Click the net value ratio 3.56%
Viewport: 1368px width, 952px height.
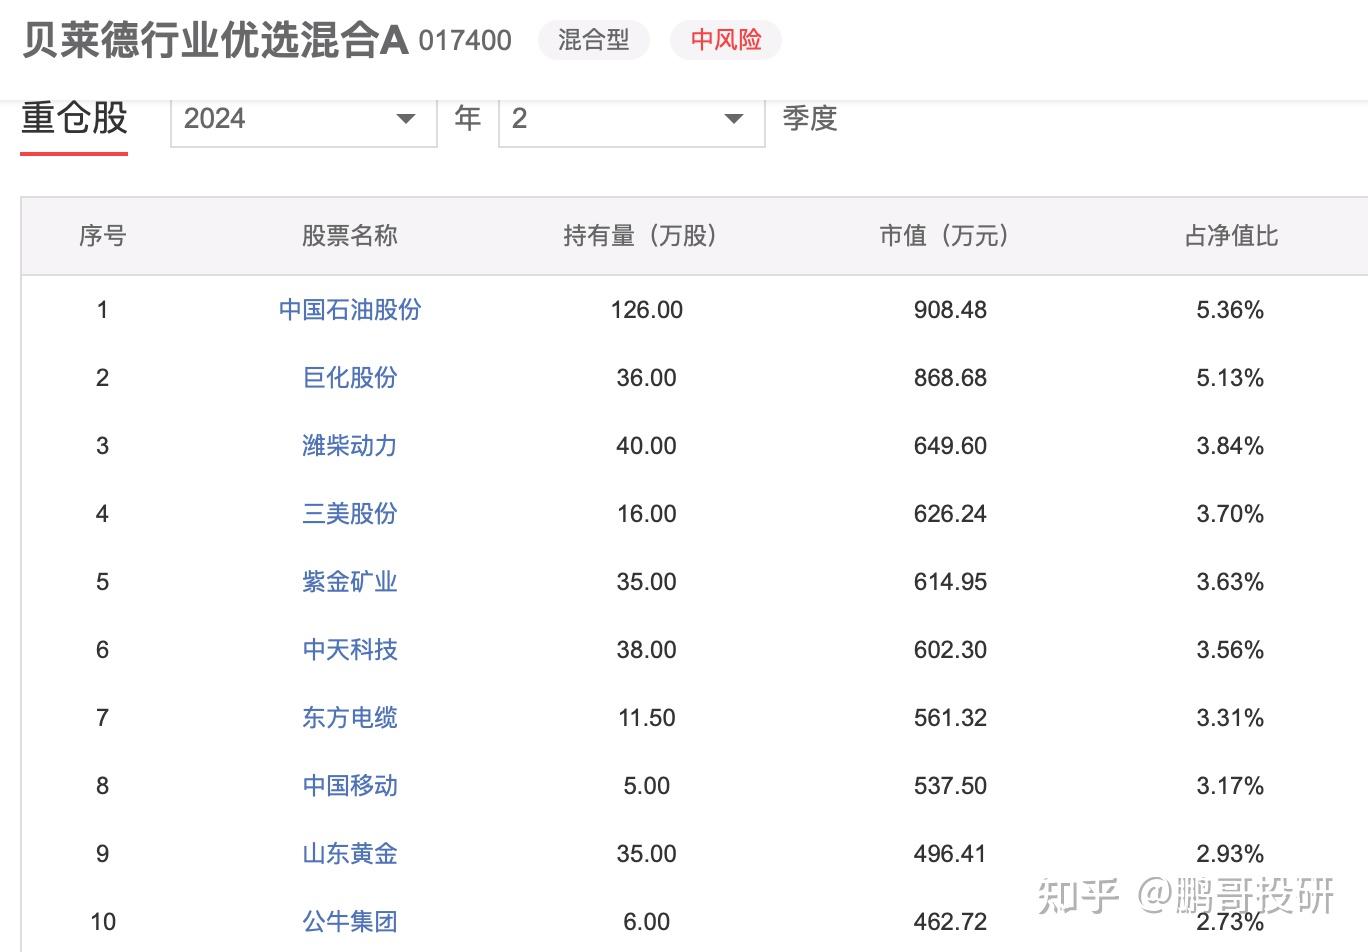(1230, 650)
